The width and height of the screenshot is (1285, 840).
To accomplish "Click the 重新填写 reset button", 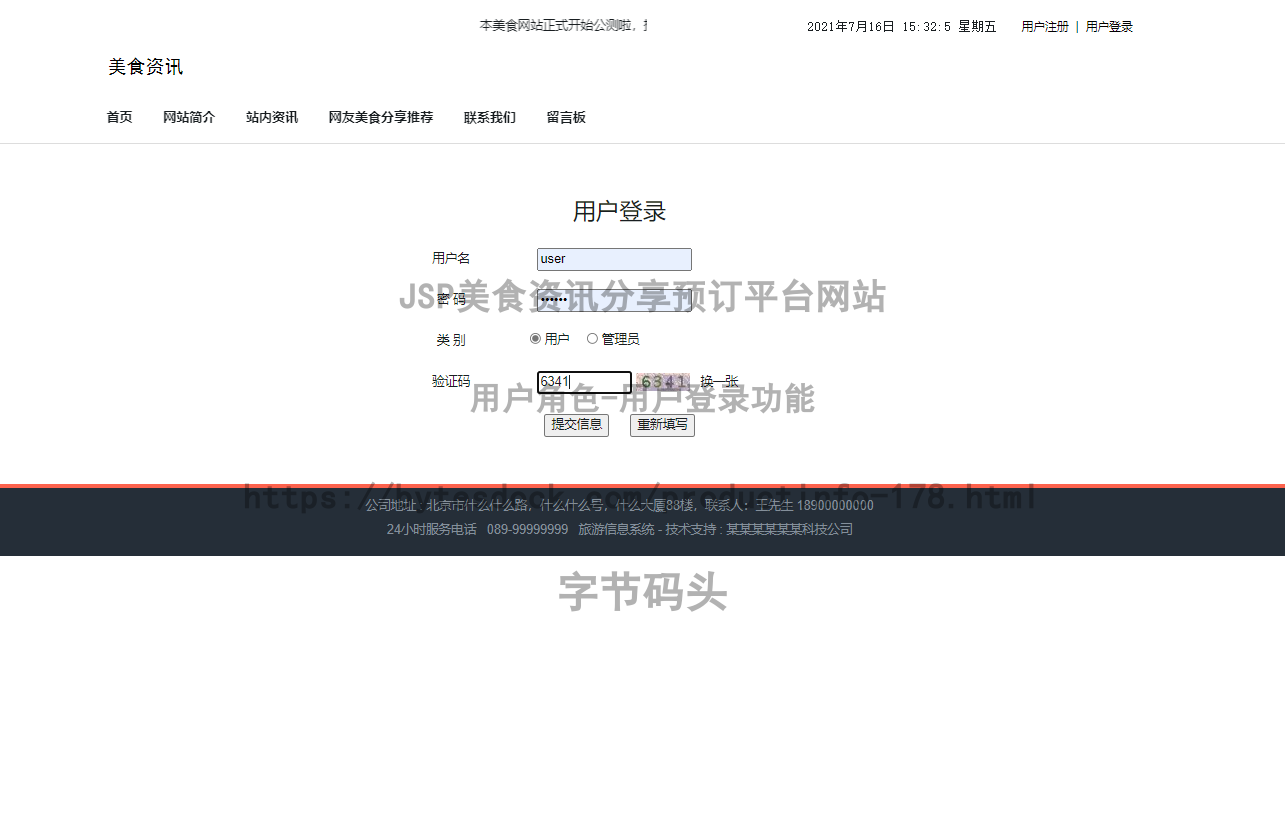I will tap(661, 425).
